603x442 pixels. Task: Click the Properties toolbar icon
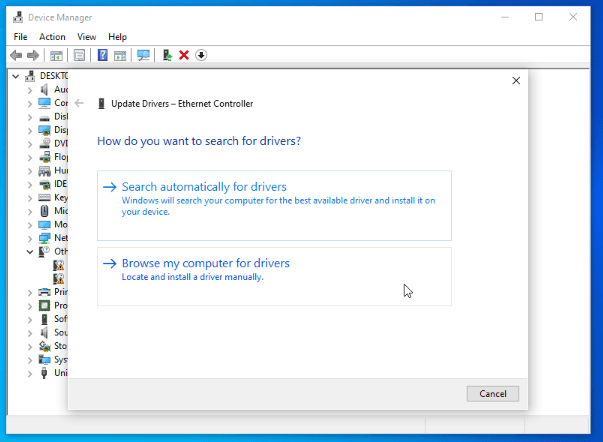[79, 55]
